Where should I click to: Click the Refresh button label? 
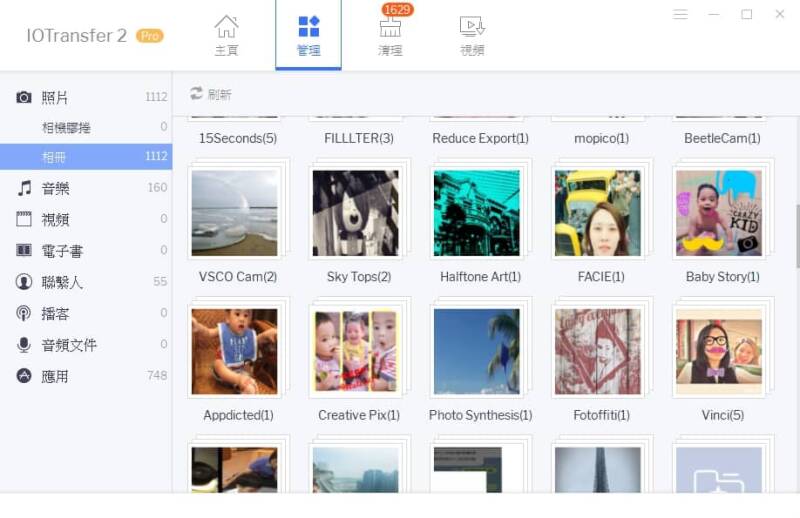pos(220,94)
